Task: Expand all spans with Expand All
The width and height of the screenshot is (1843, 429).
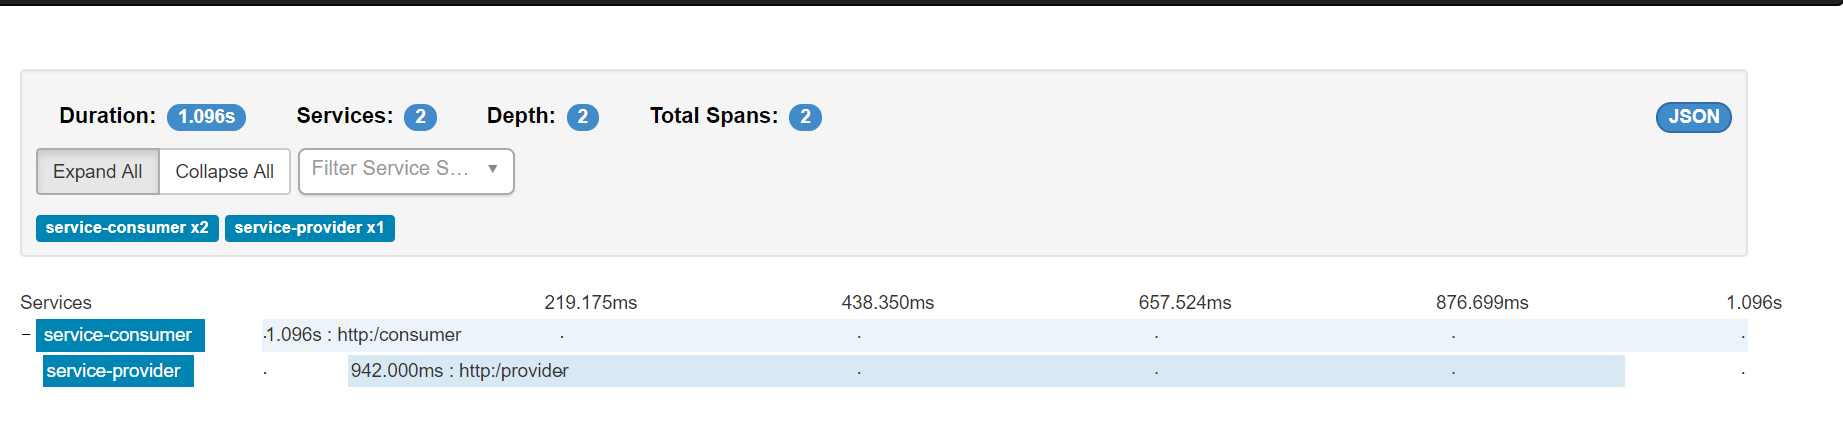Action: click(x=98, y=171)
